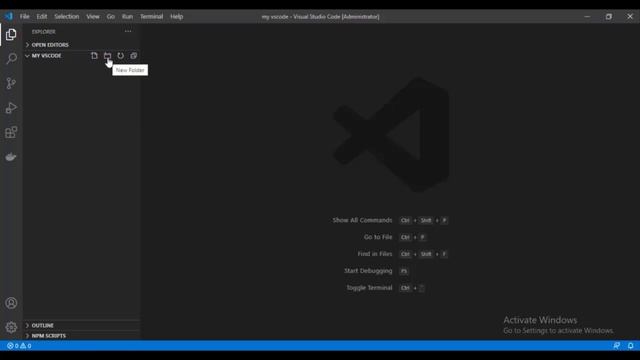Expand the Open Editors section
Screen dimensions: 640x360
click(82, 44)
